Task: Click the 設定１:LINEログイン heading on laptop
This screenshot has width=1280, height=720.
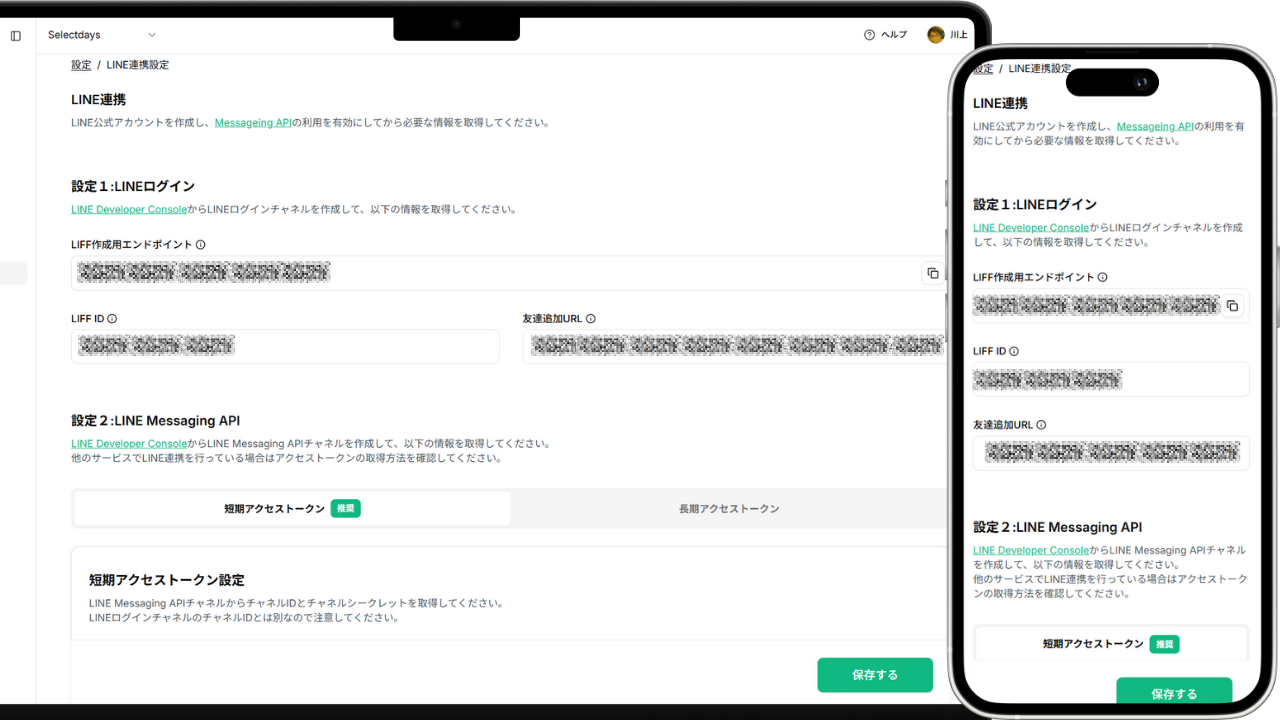Action: (133, 186)
